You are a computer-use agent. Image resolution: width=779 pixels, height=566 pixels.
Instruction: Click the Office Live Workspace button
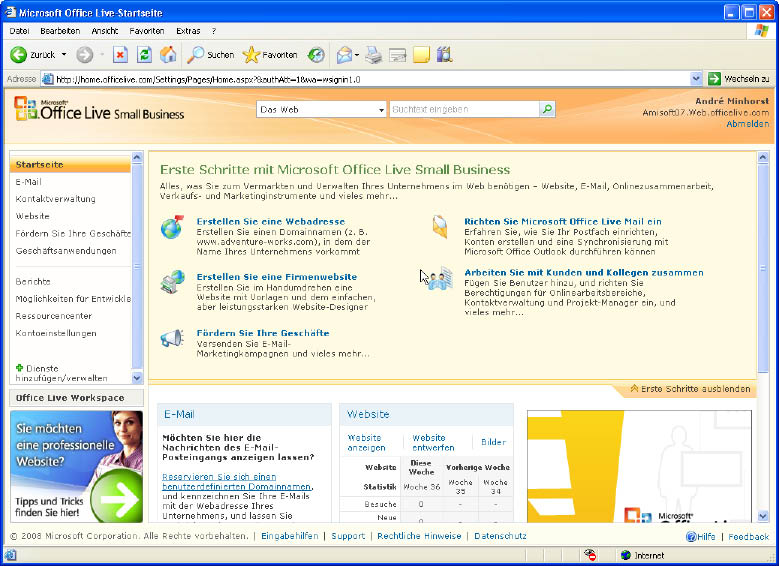tap(77, 398)
